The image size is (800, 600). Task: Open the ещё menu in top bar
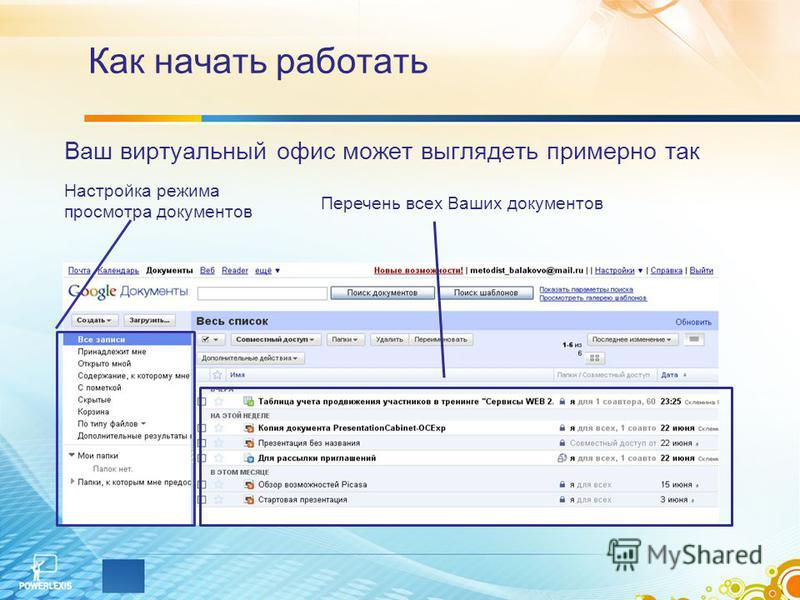point(267,270)
